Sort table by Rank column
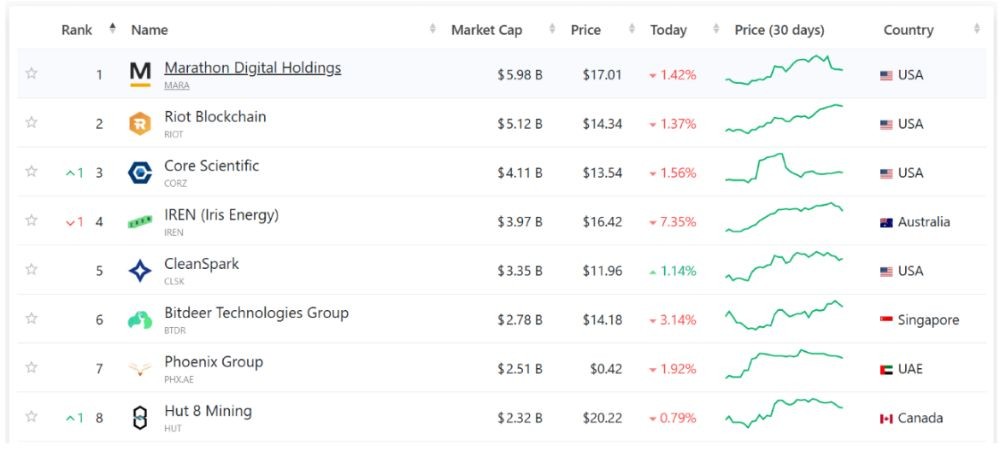 [77, 30]
